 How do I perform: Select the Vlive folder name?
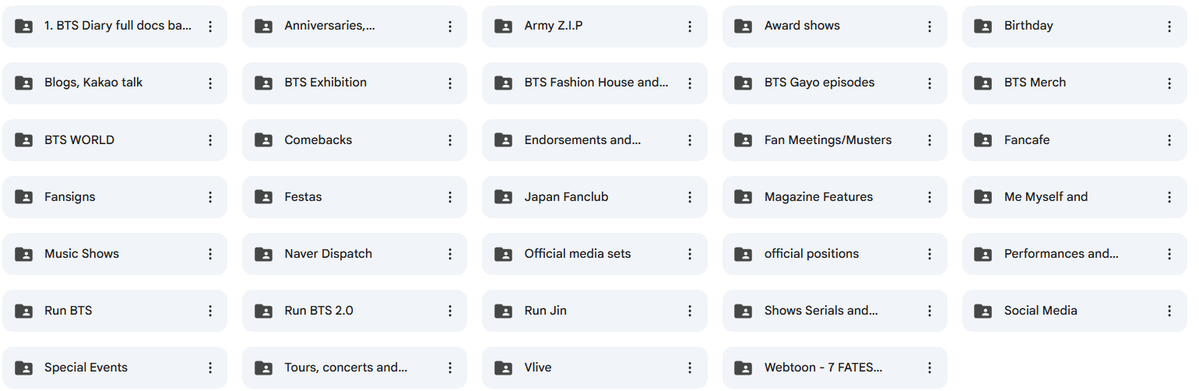538,368
